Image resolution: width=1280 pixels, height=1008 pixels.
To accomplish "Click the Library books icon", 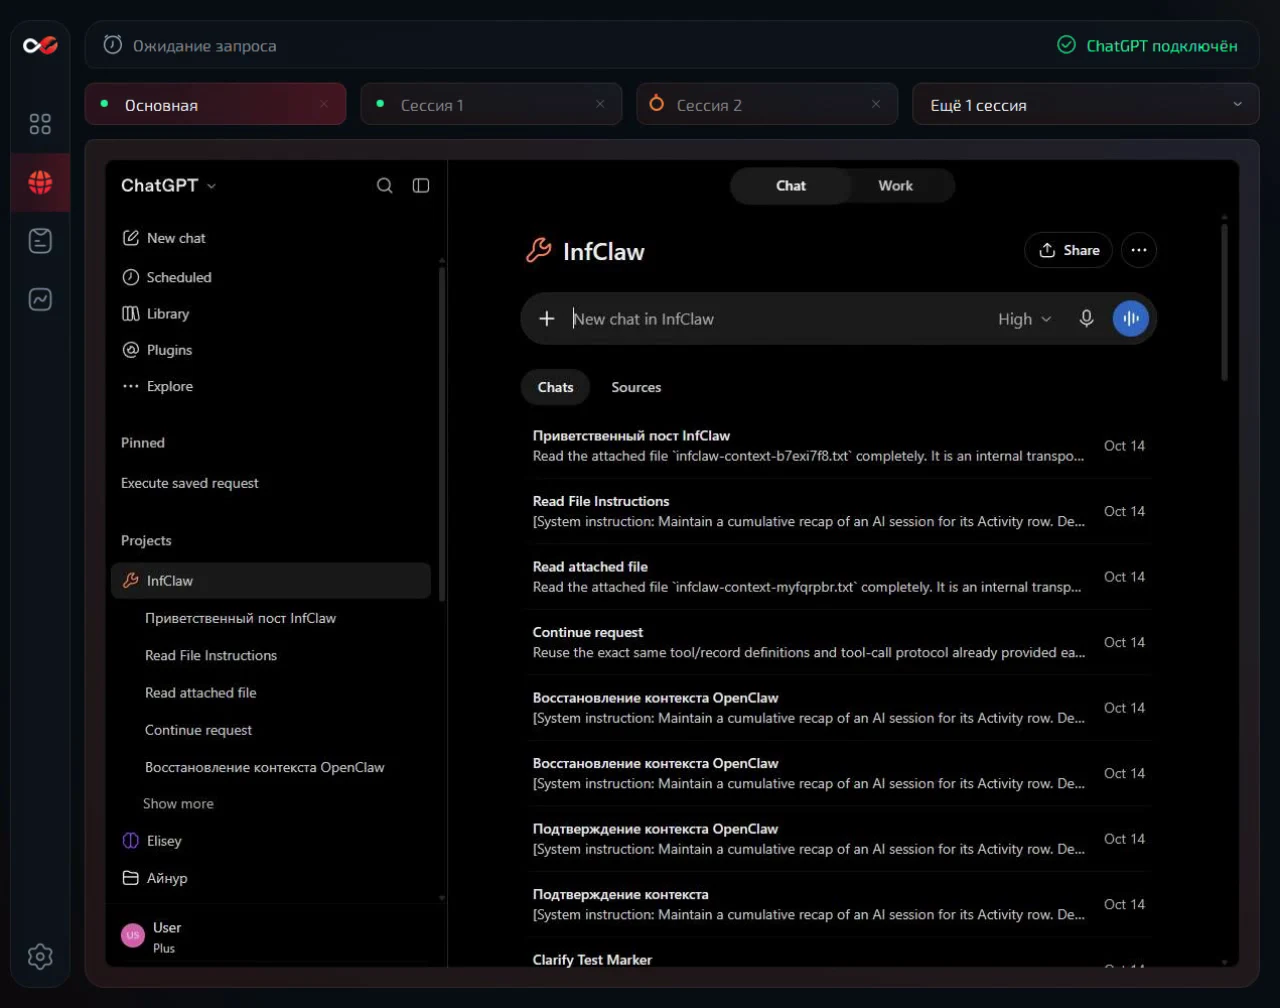I will [130, 313].
